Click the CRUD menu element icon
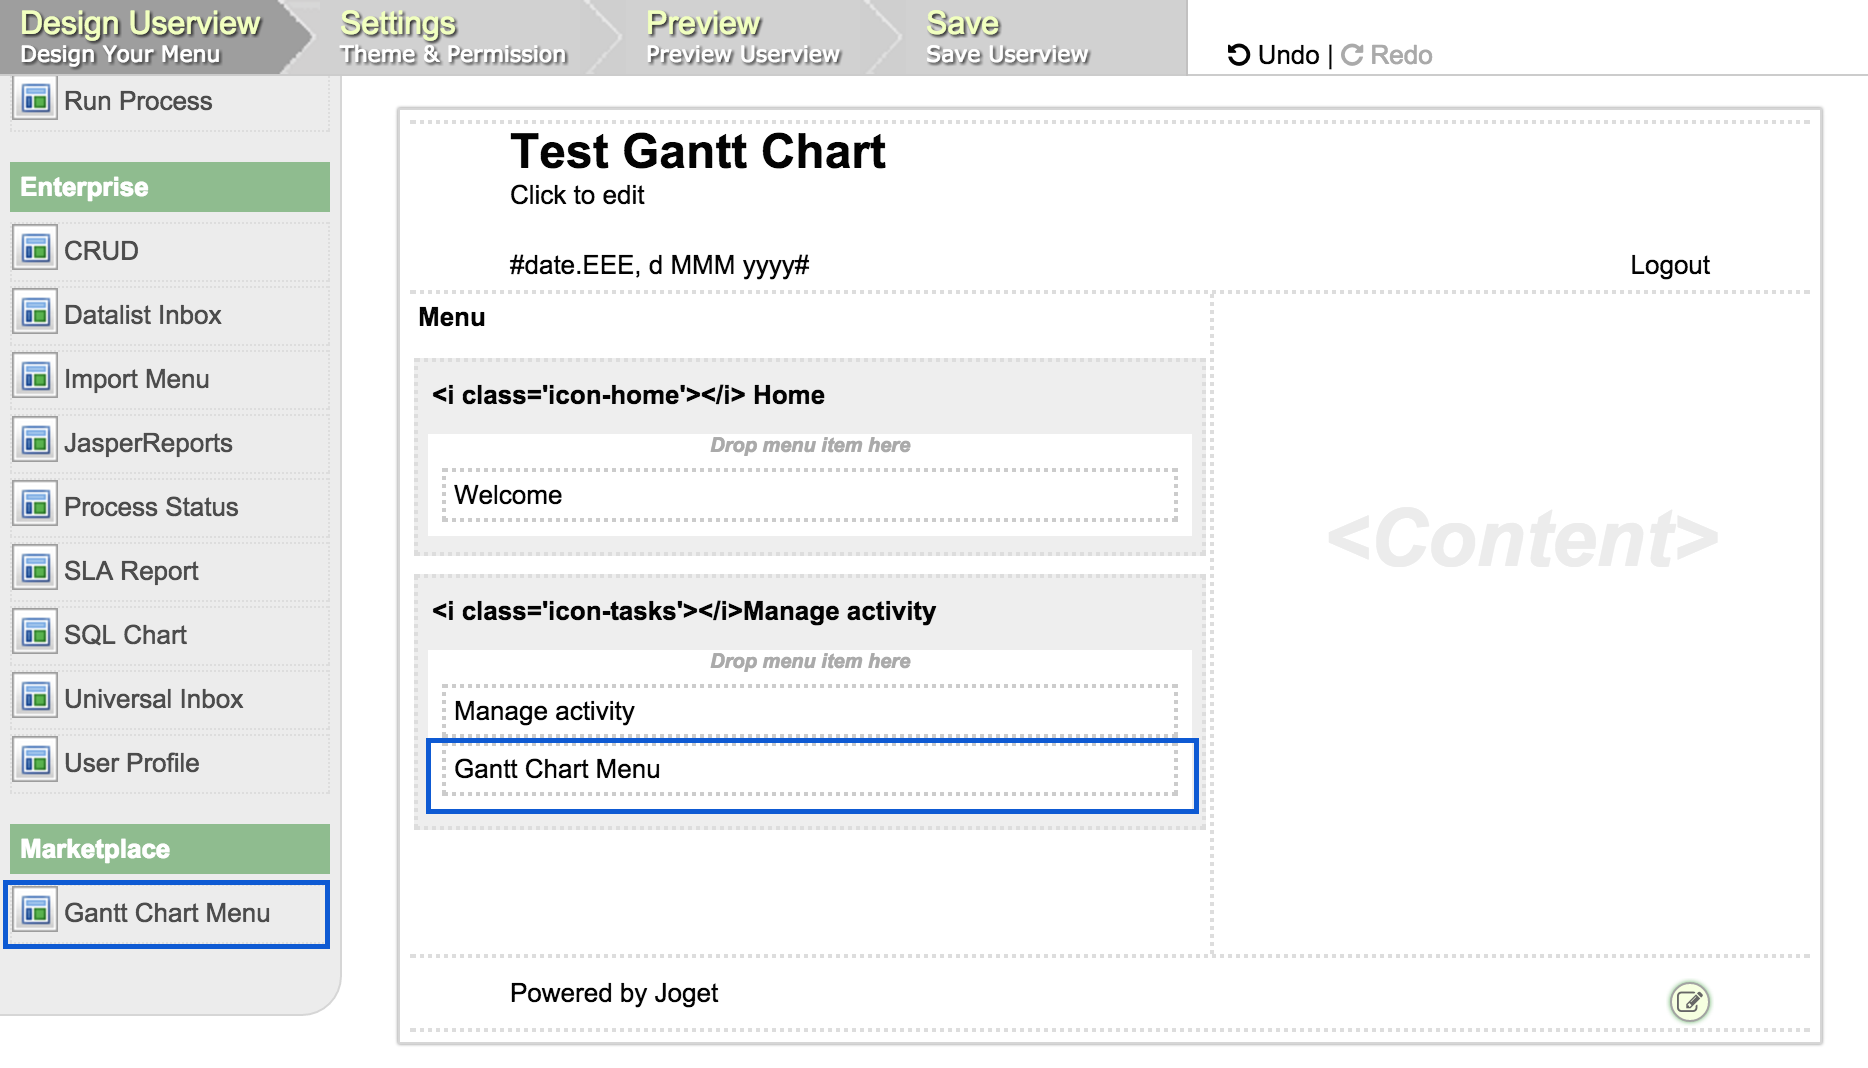This screenshot has width=1868, height=1068. pyautogui.click(x=36, y=249)
